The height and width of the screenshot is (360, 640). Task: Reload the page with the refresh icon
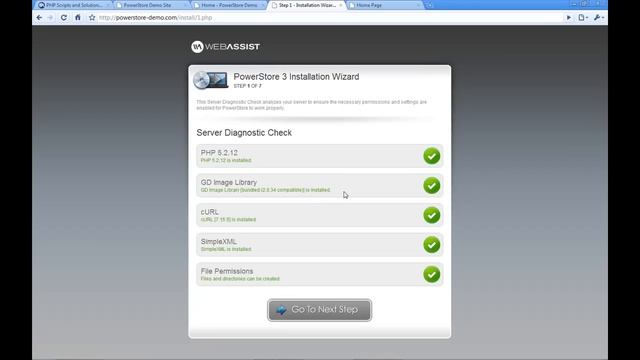tap(64, 18)
